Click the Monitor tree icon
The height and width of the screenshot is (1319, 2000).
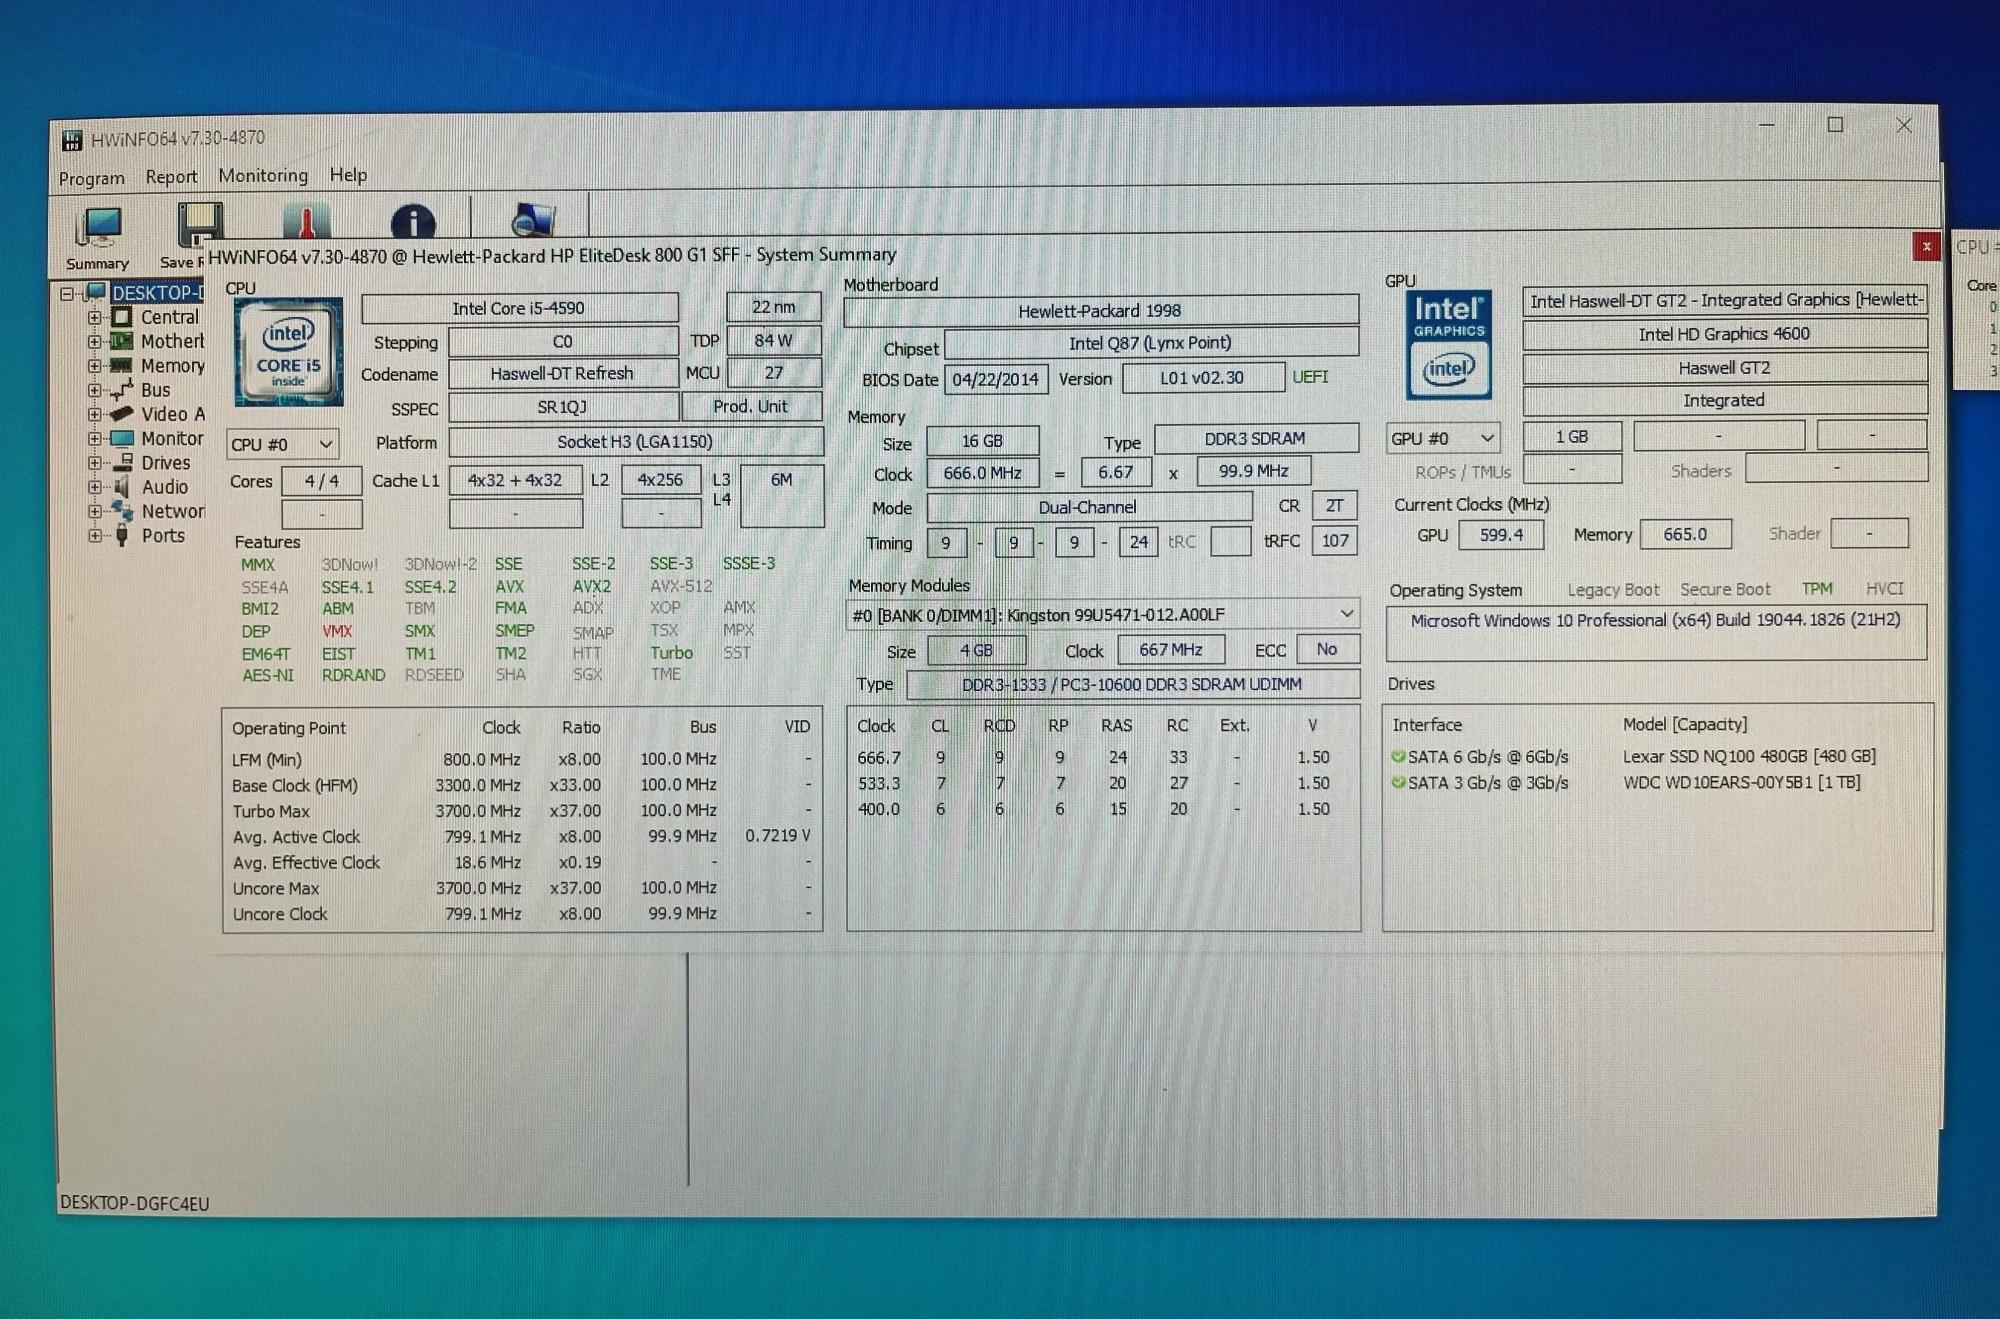point(122,438)
